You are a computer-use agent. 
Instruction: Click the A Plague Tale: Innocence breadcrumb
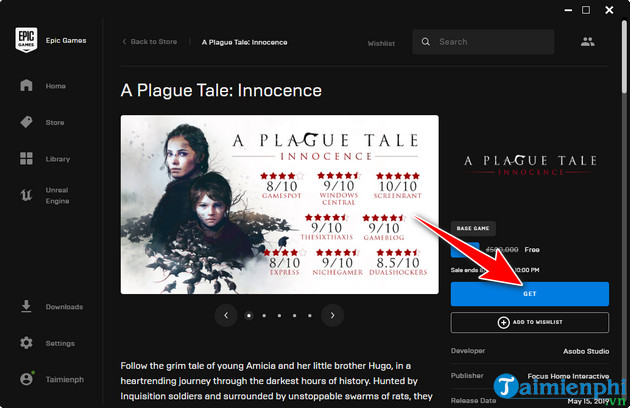click(x=244, y=42)
